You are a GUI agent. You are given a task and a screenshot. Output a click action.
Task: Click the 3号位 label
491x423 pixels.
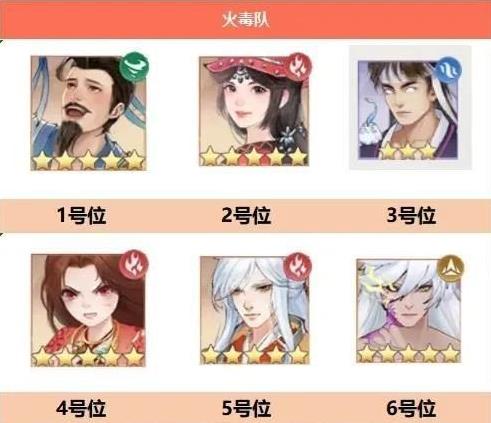[x=411, y=215]
